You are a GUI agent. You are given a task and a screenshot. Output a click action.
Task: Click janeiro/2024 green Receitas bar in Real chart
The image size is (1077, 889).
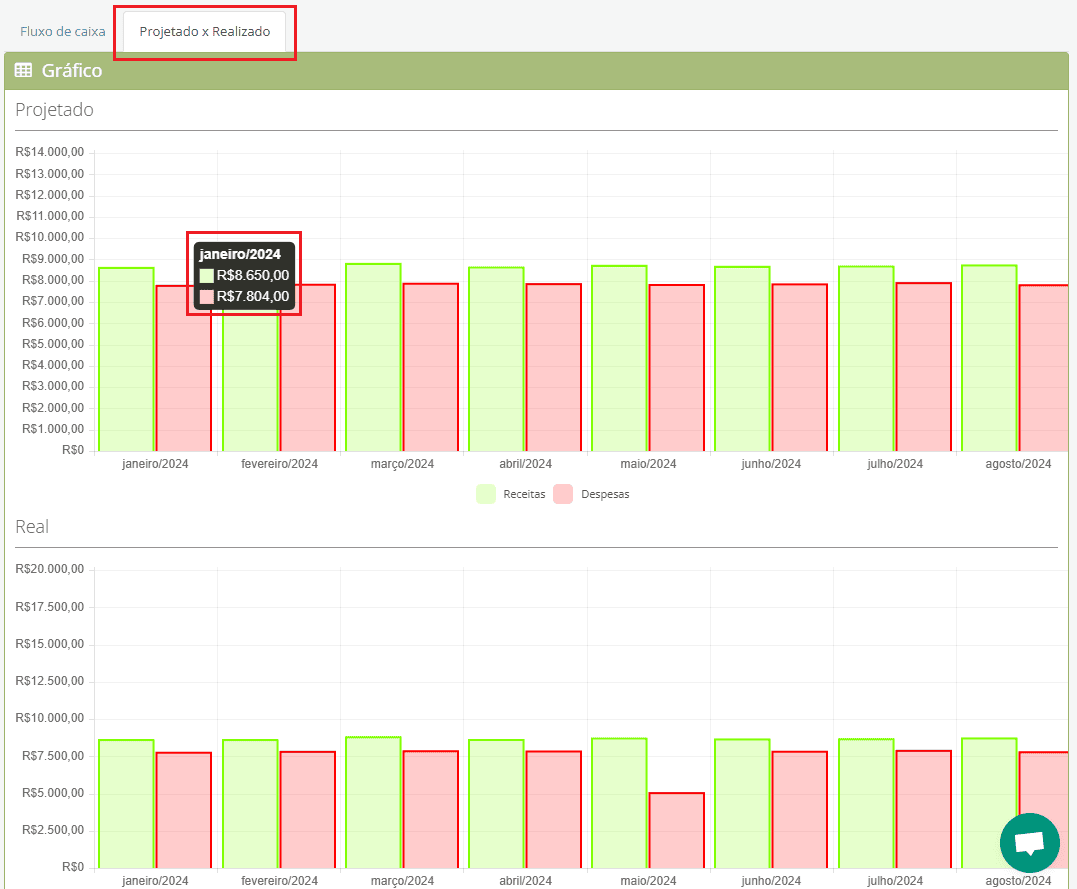(x=126, y=804)
